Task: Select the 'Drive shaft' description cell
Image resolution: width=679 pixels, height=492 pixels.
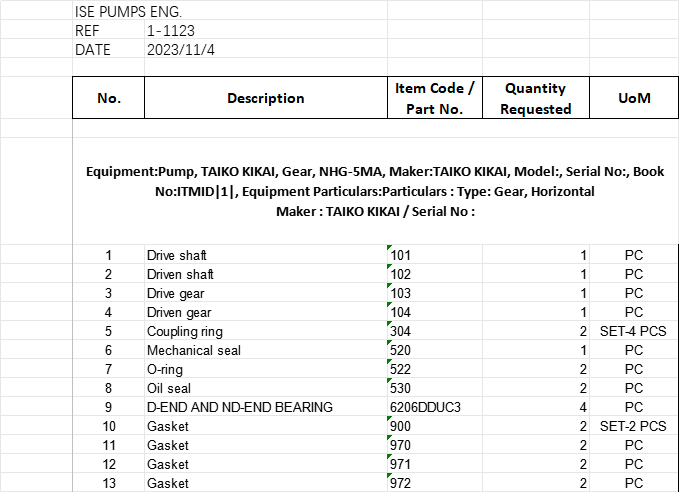Action: [265, 255]
